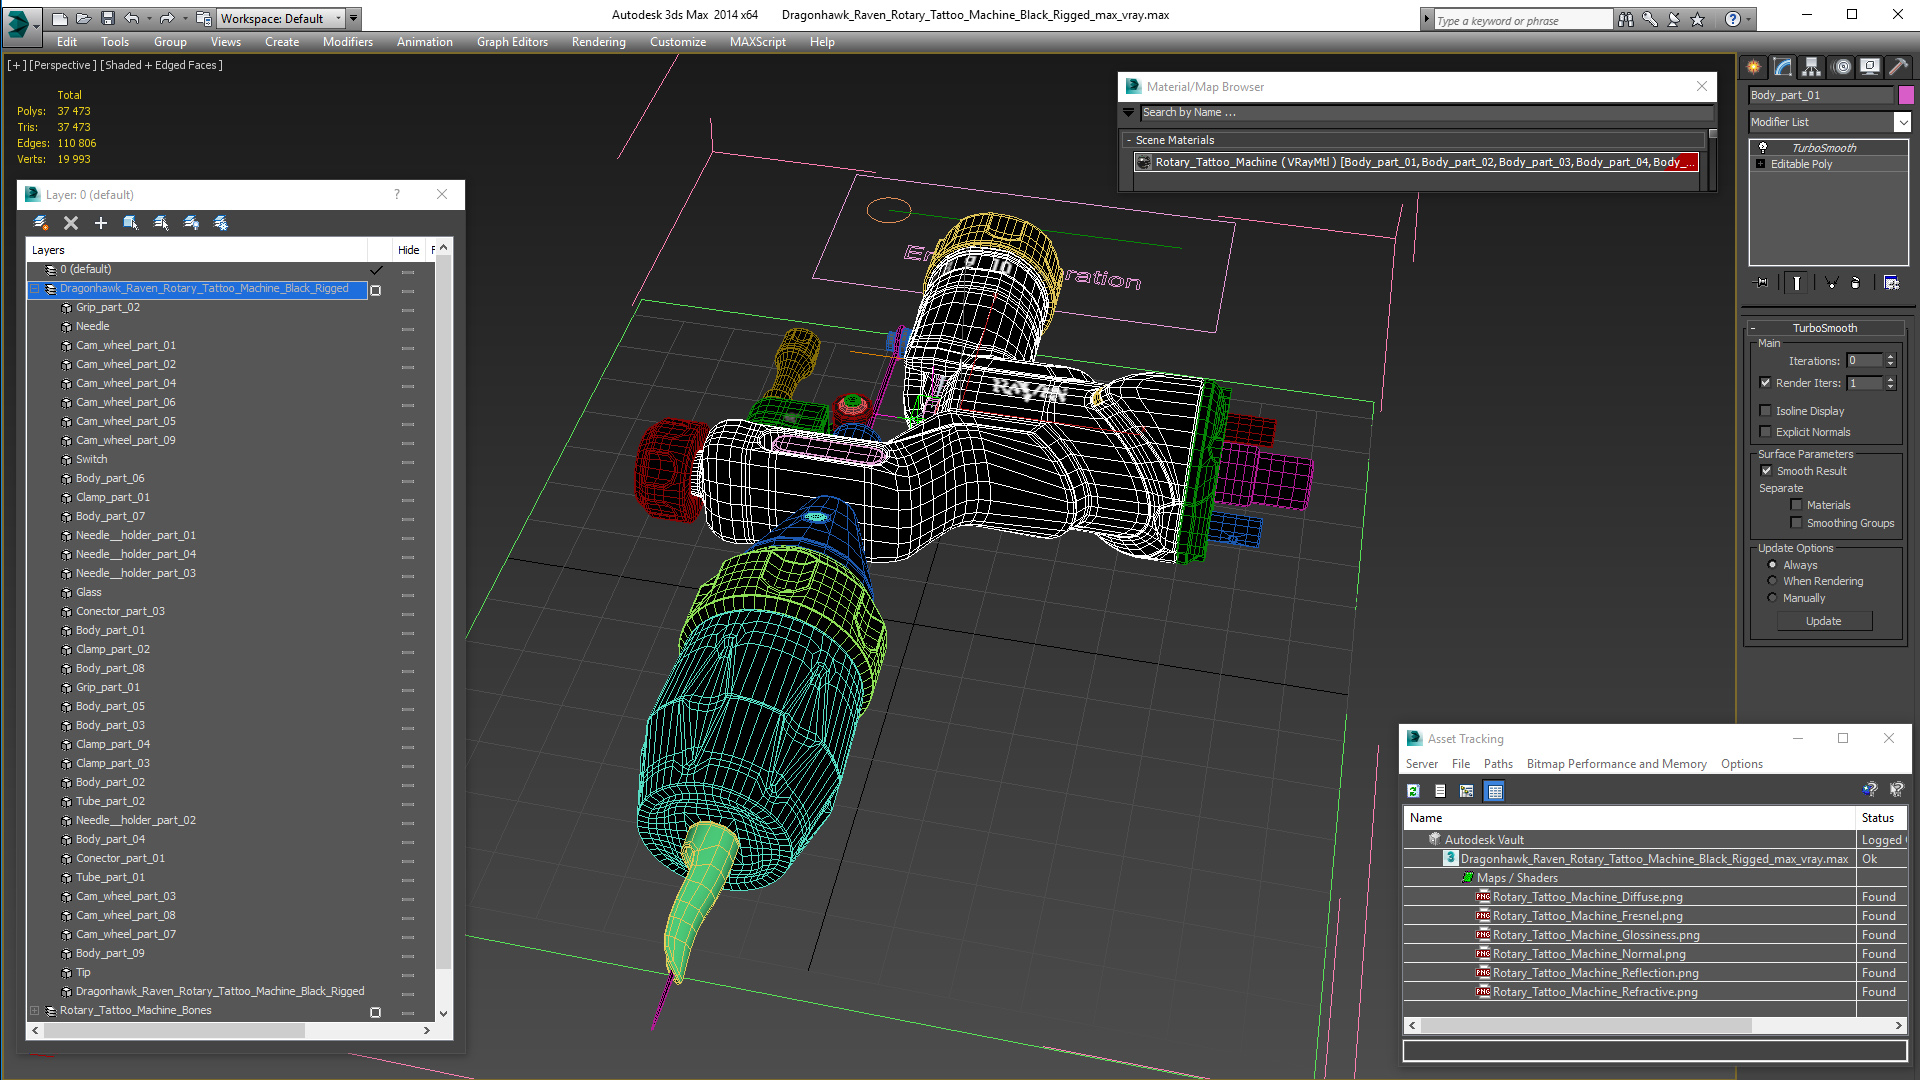Click the magenta object color swatch
Viewport: 1920px width, 1080px height.
1906,95
